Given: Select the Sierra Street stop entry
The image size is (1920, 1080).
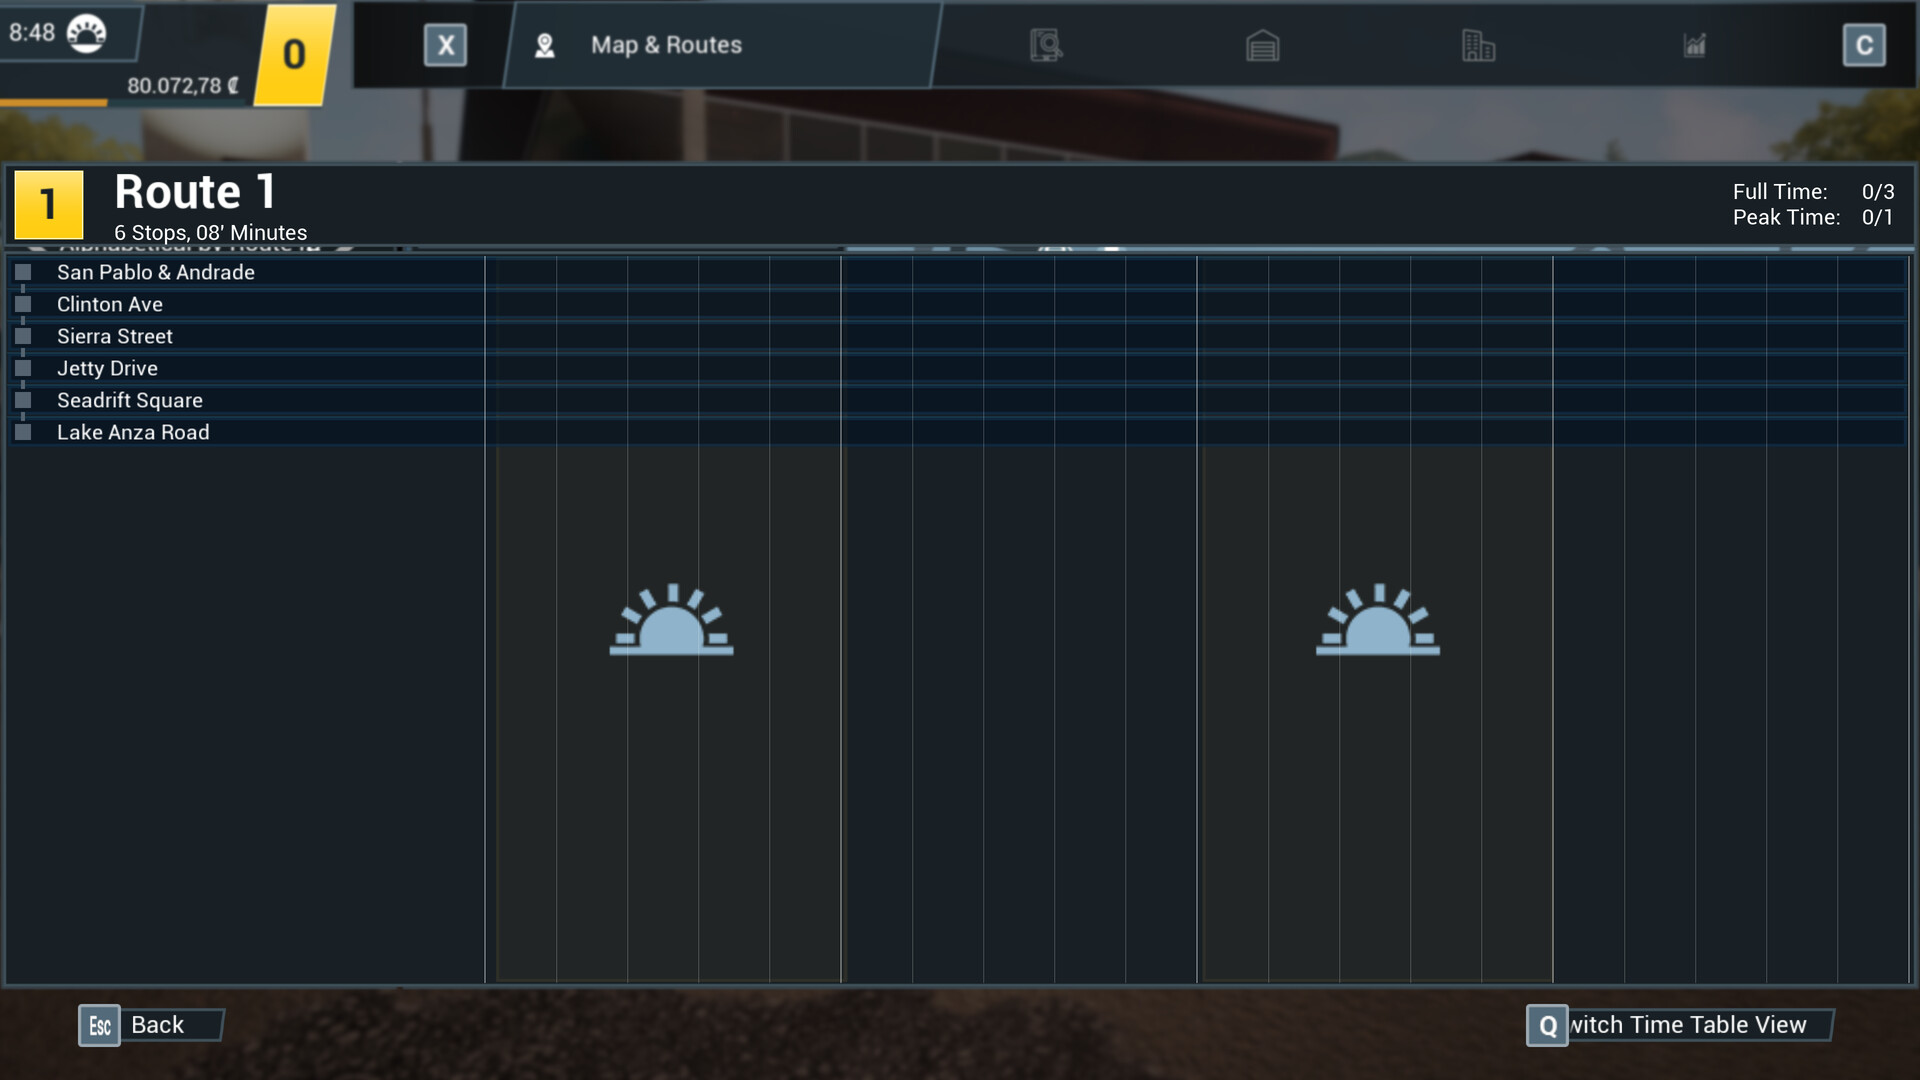Looking at the screenshot, I should pos(113,336).
